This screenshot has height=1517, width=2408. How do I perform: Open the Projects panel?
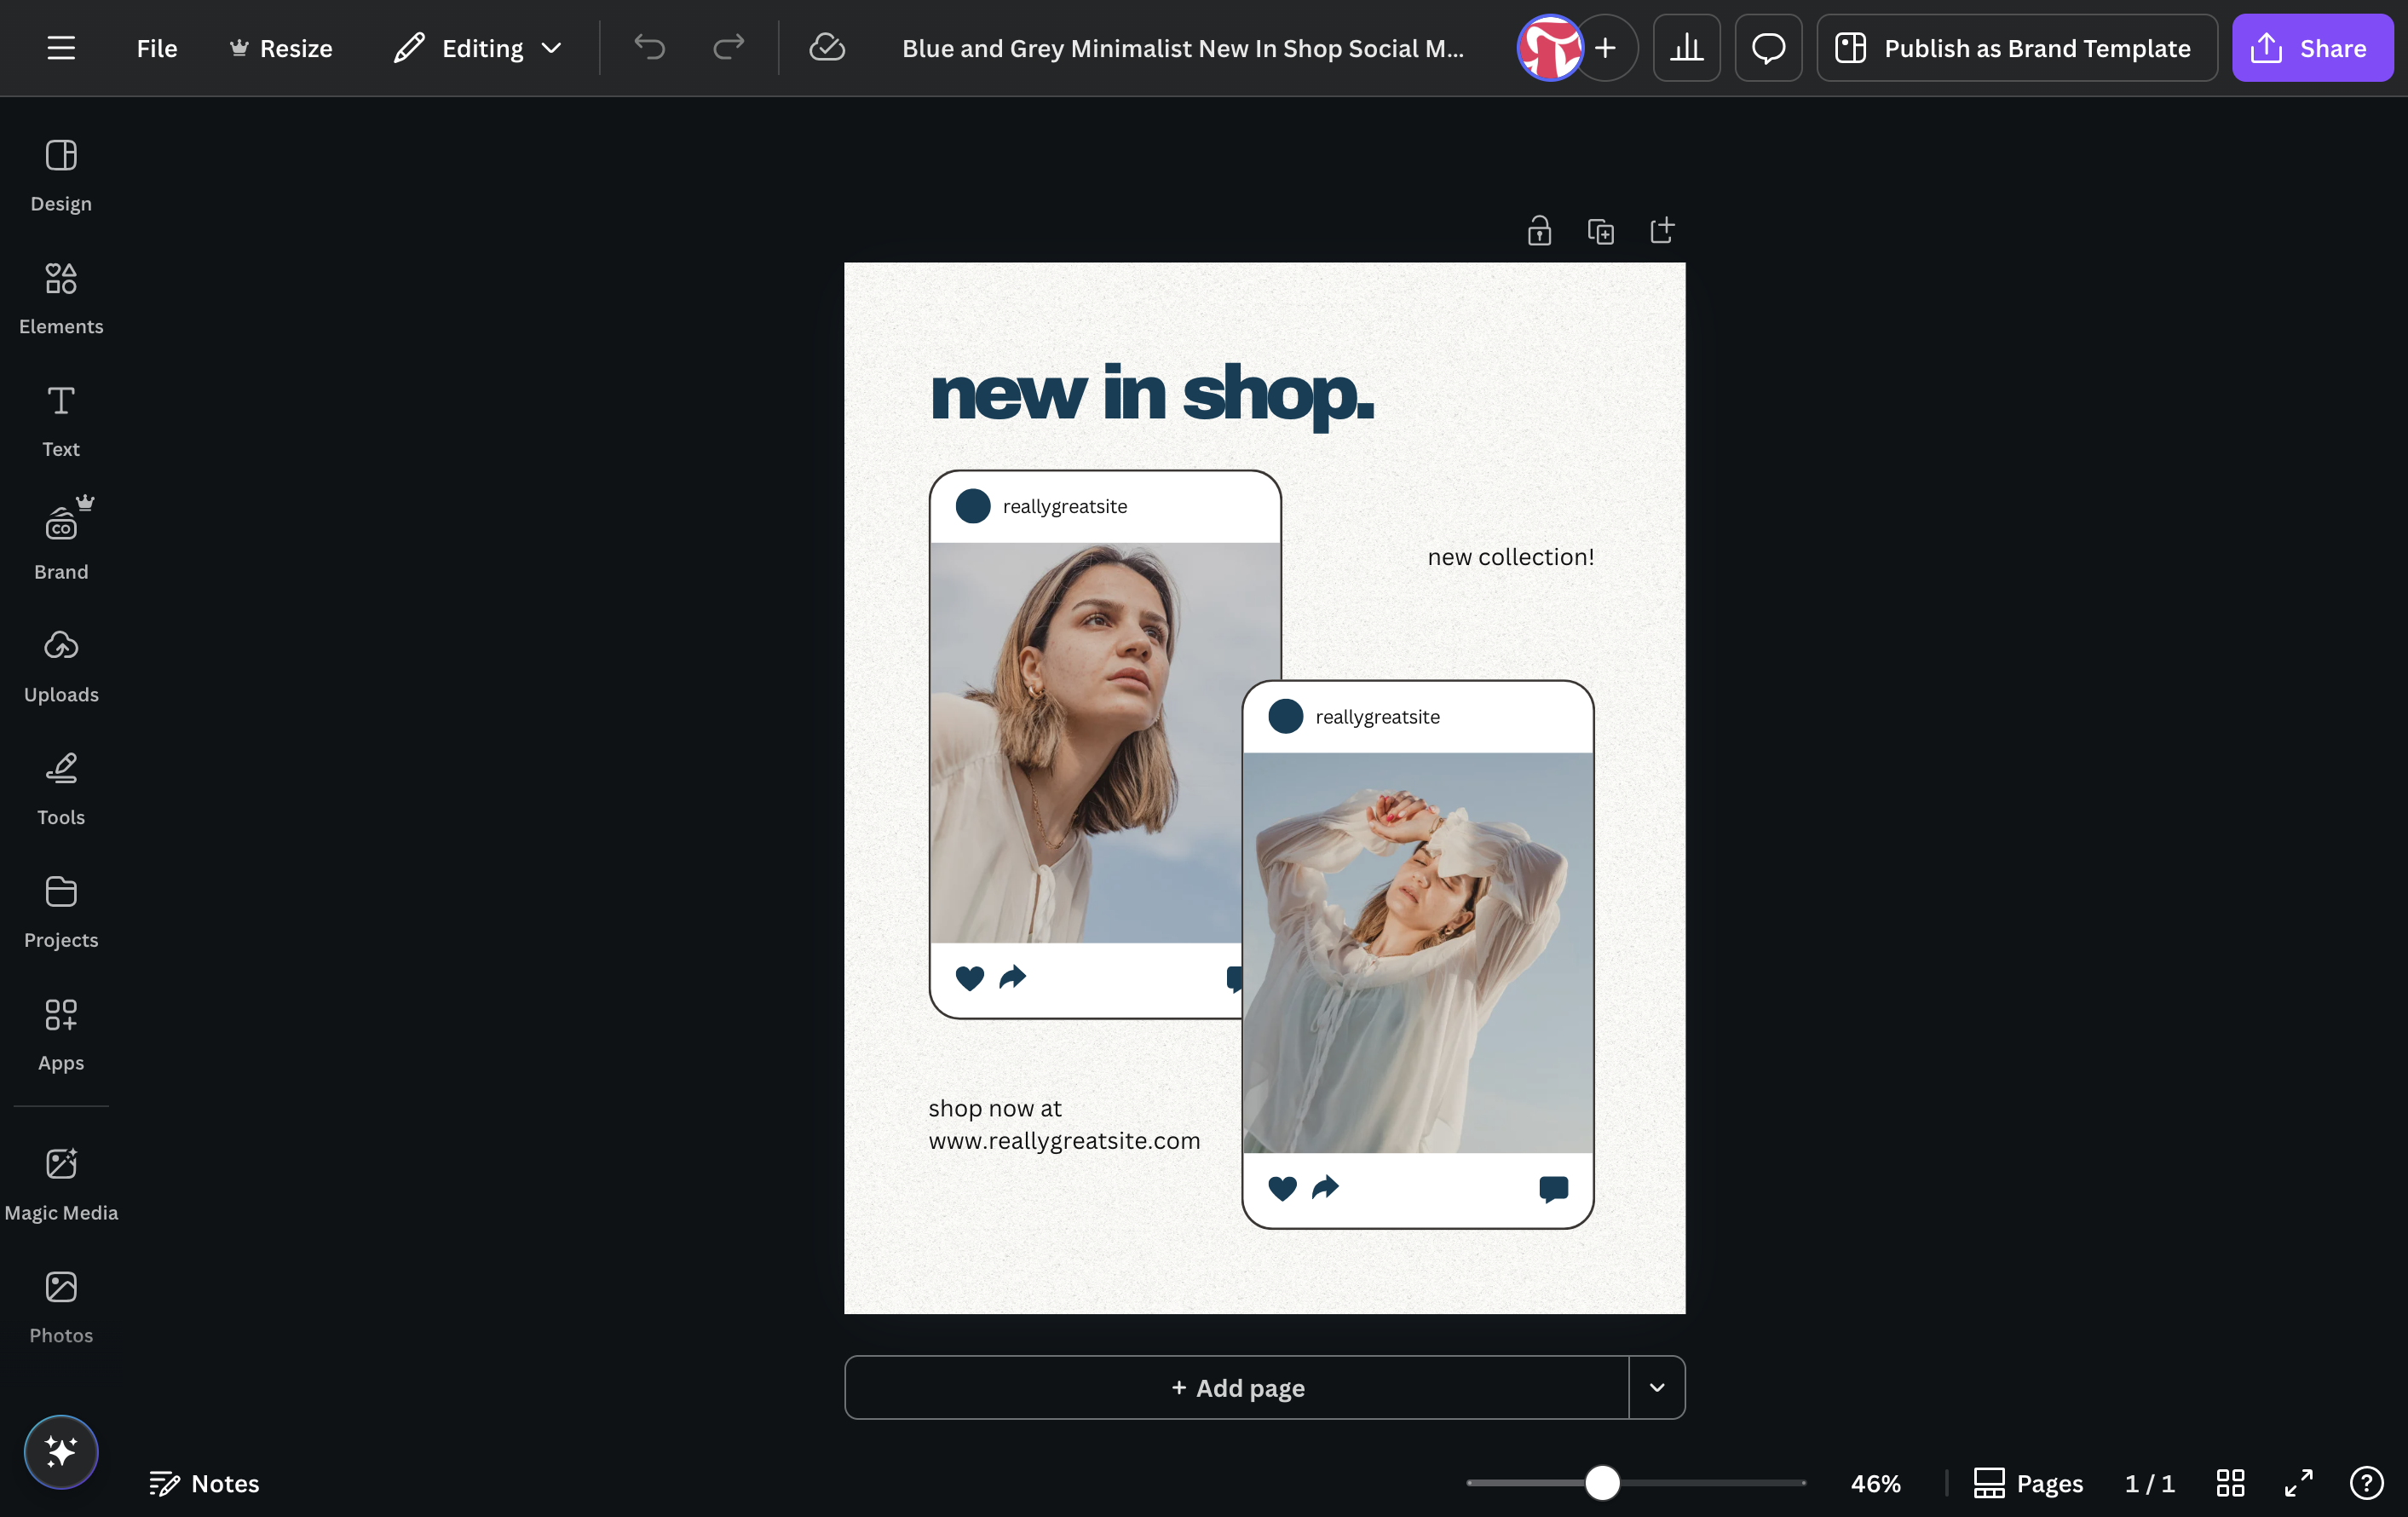pos(61,912)
